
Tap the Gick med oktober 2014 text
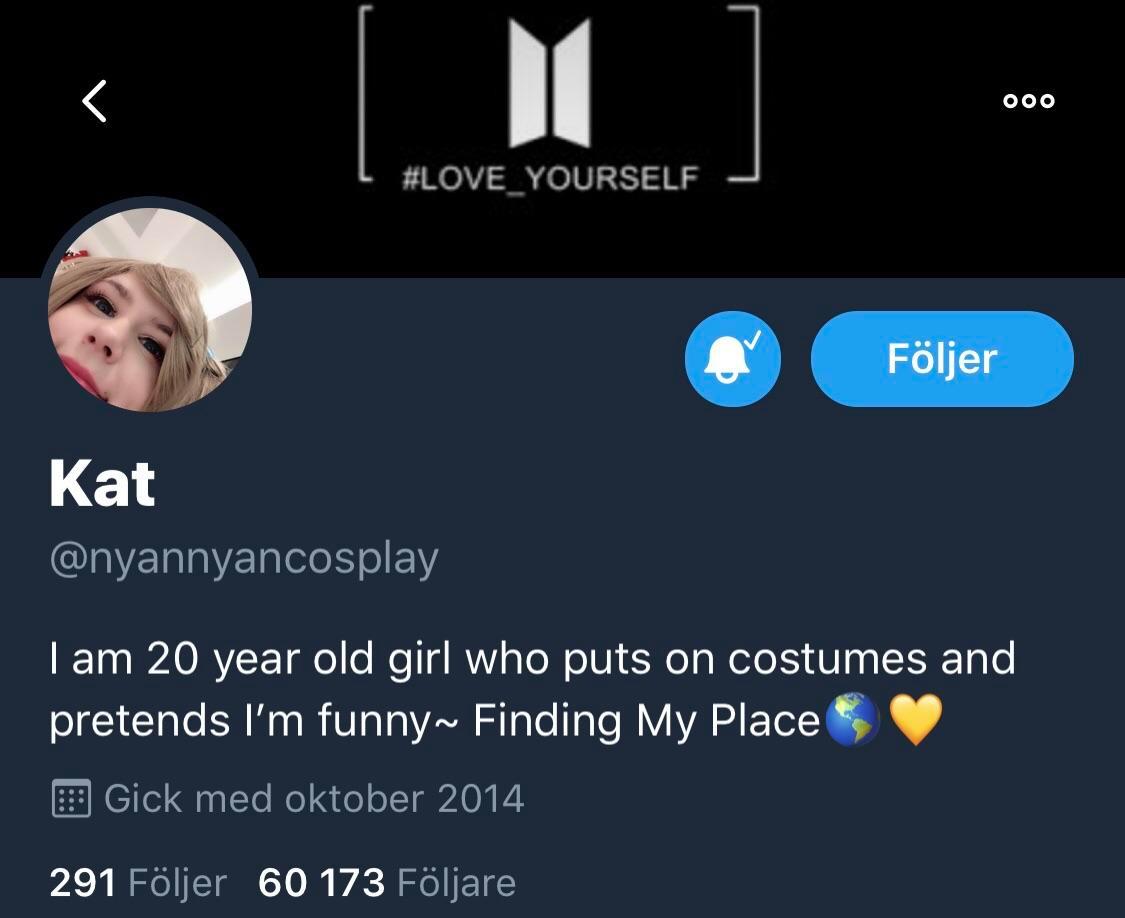(314, 799)
